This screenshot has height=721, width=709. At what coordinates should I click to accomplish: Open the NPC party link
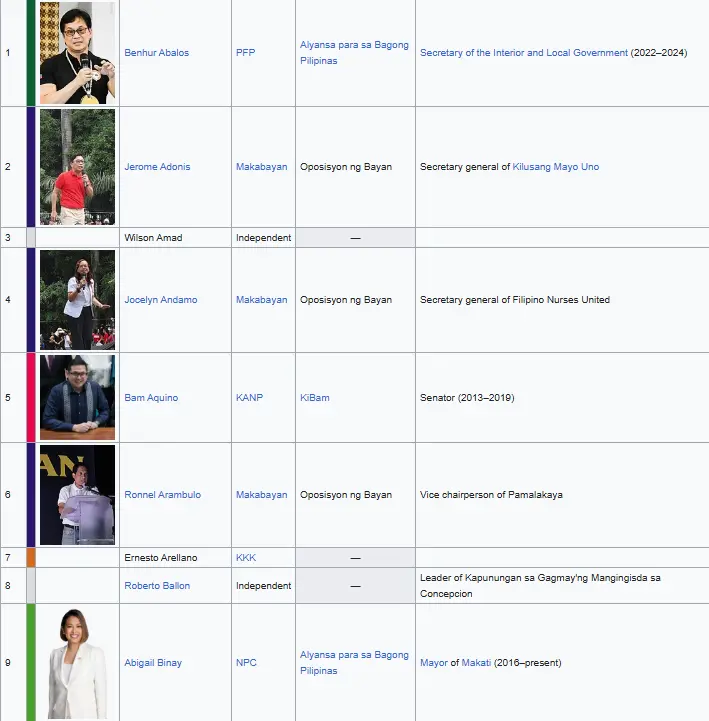246,663
